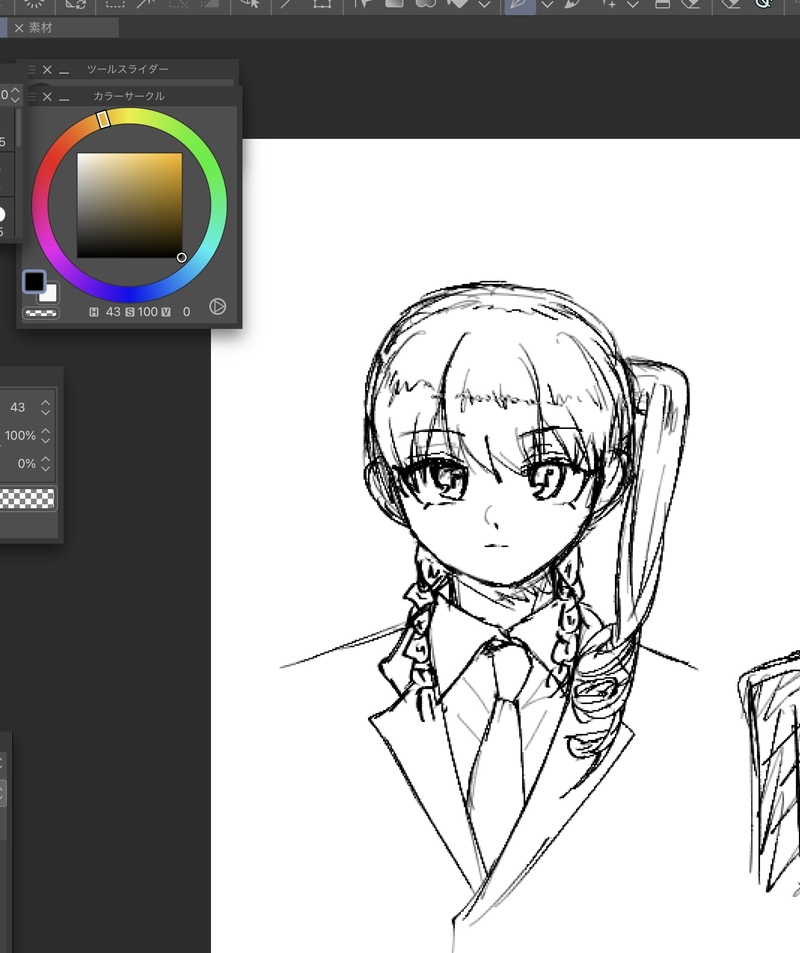Increase the 100% stepper value

46,431
